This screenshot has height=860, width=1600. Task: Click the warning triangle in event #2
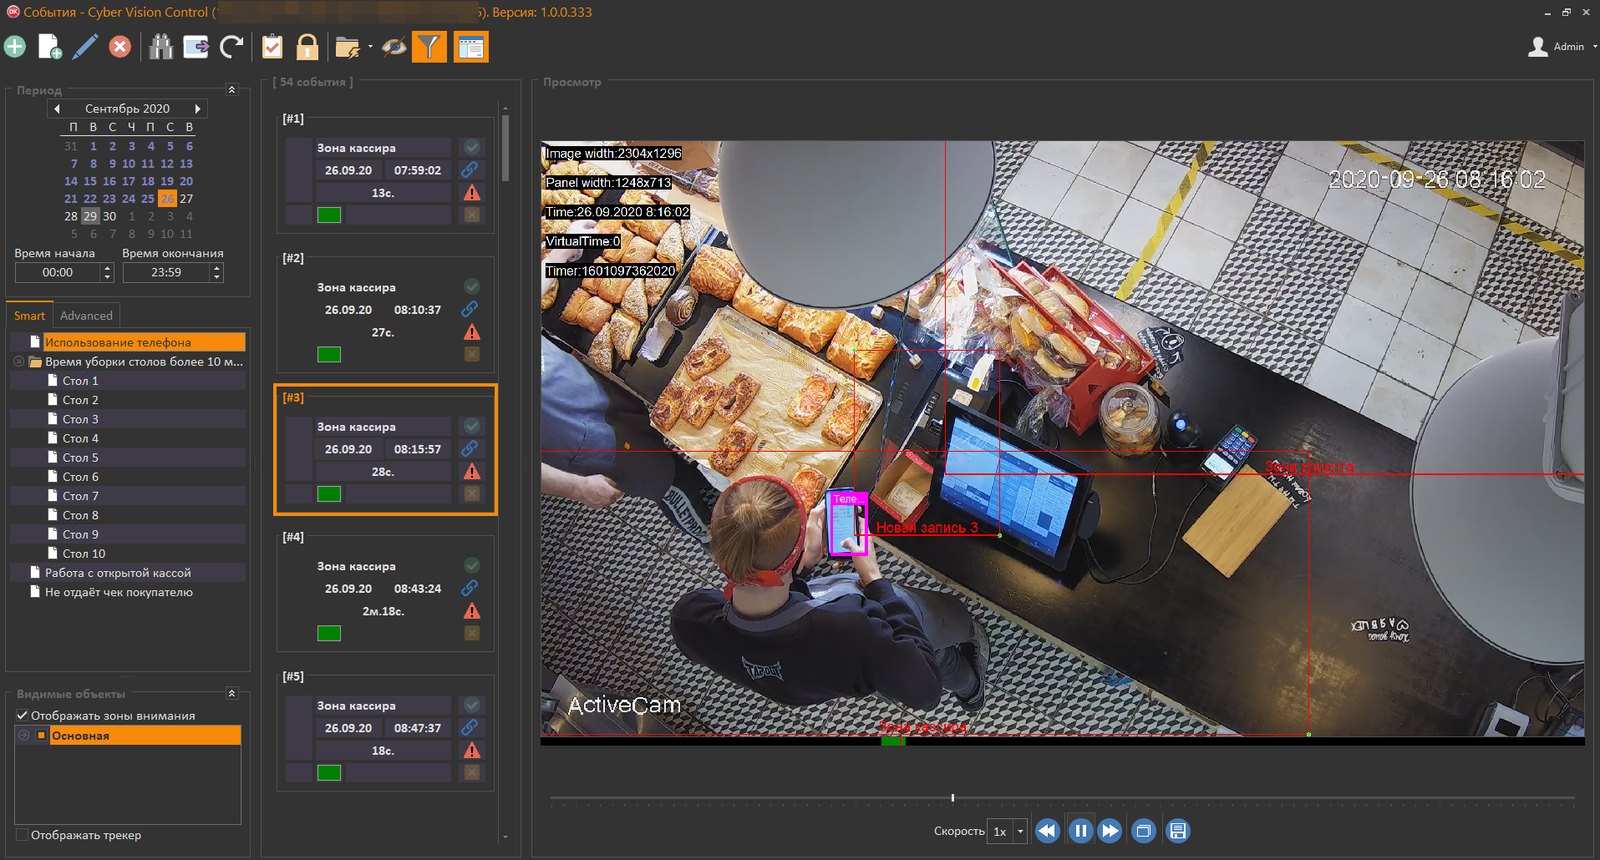472,332
